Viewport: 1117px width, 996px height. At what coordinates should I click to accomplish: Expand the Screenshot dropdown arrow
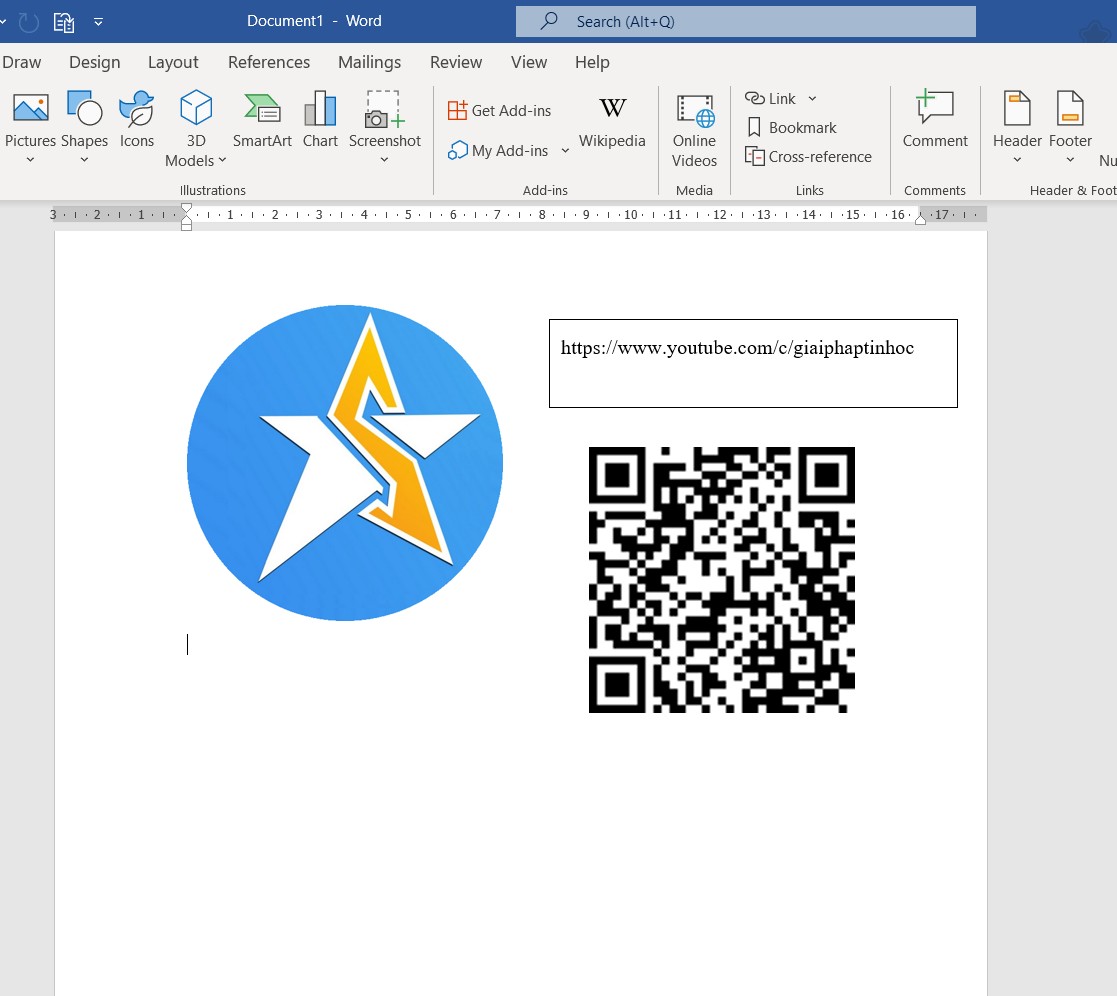(385, 160)
